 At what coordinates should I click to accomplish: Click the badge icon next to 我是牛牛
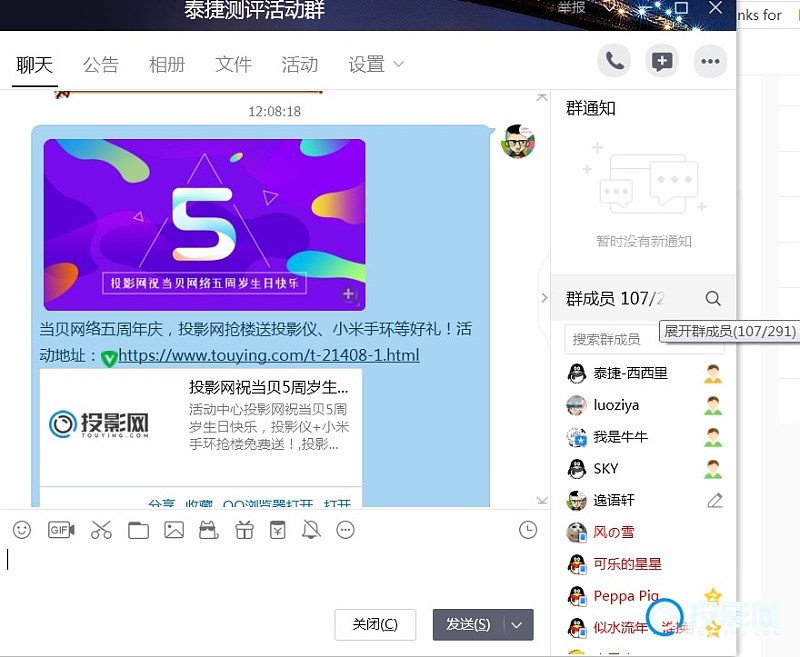pos(713,437)
